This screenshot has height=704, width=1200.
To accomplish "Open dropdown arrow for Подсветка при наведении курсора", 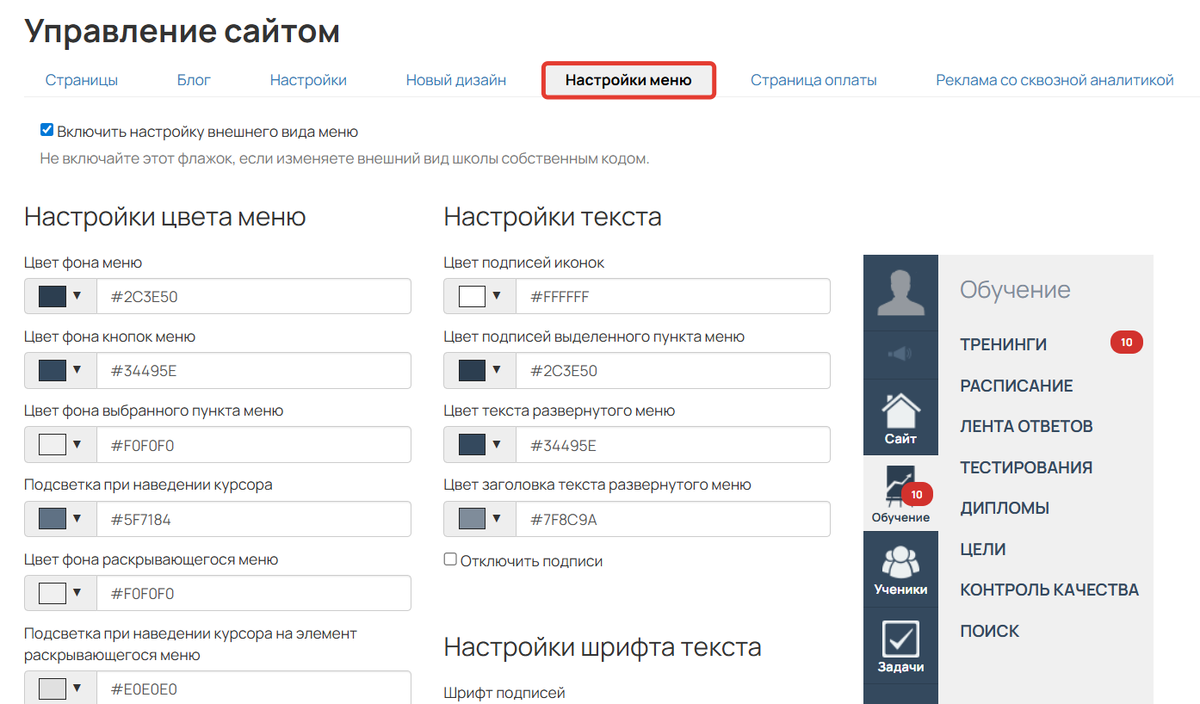I will [x=77, y=518].
